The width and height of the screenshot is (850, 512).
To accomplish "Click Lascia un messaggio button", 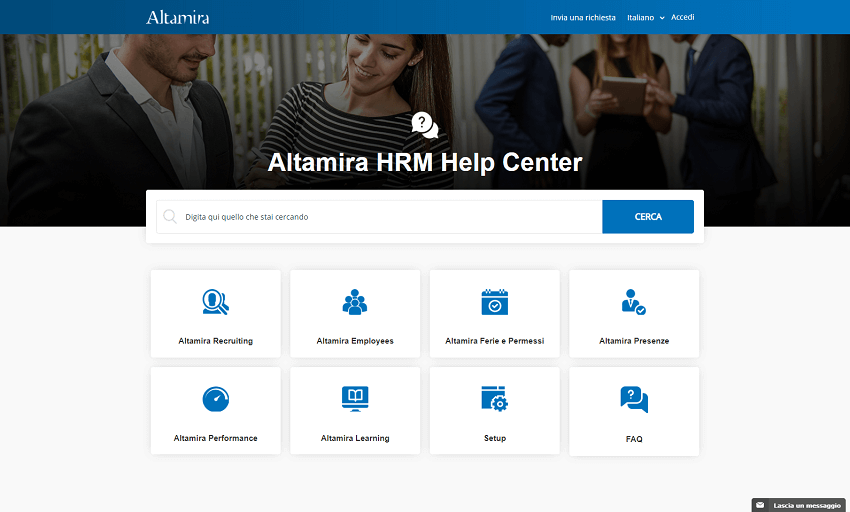I will [x=800, y=505].
